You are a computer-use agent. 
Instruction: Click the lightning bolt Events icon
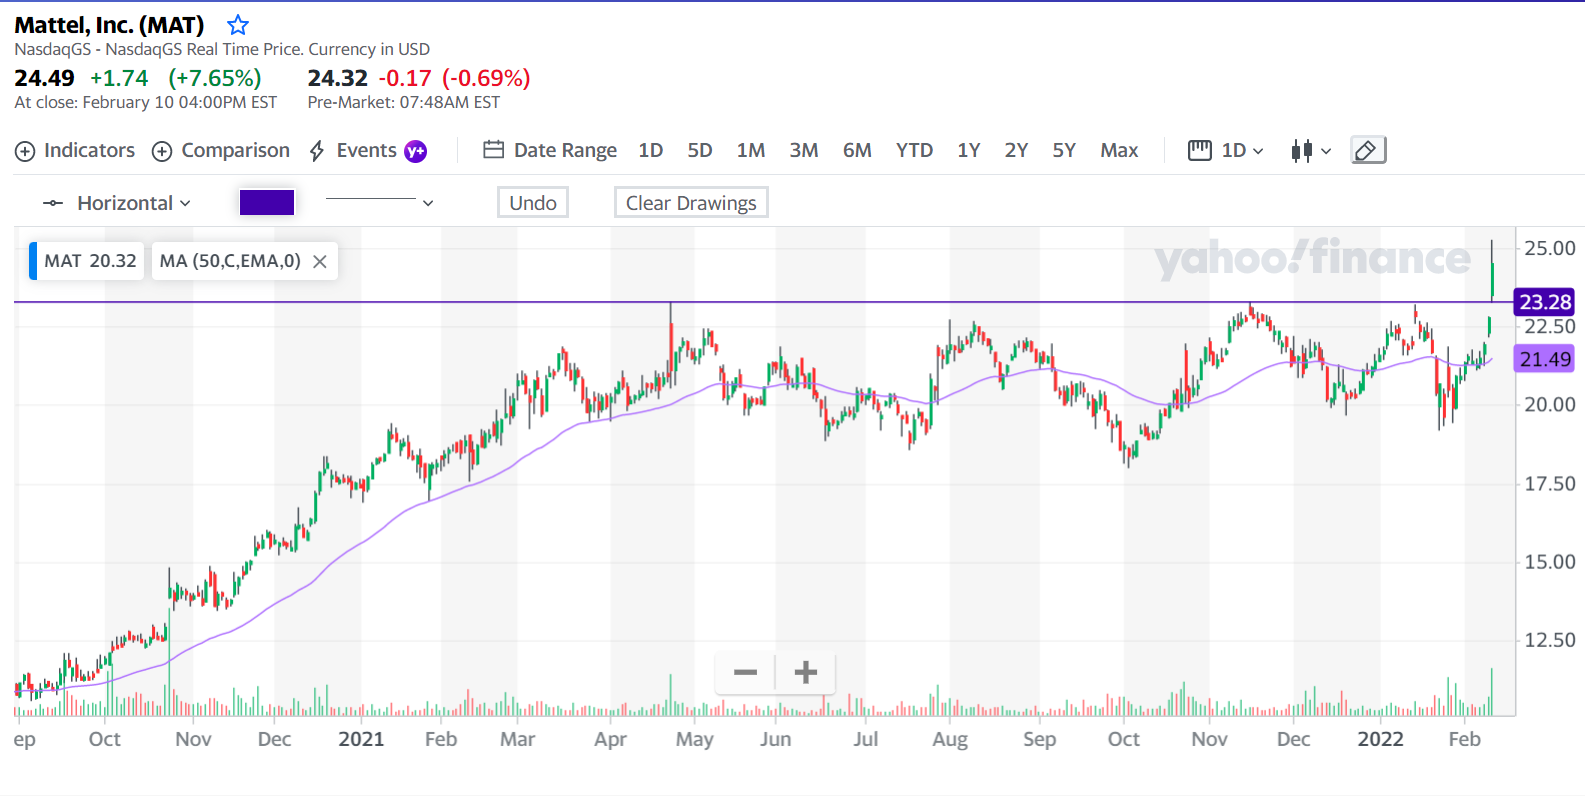[317, 151]
